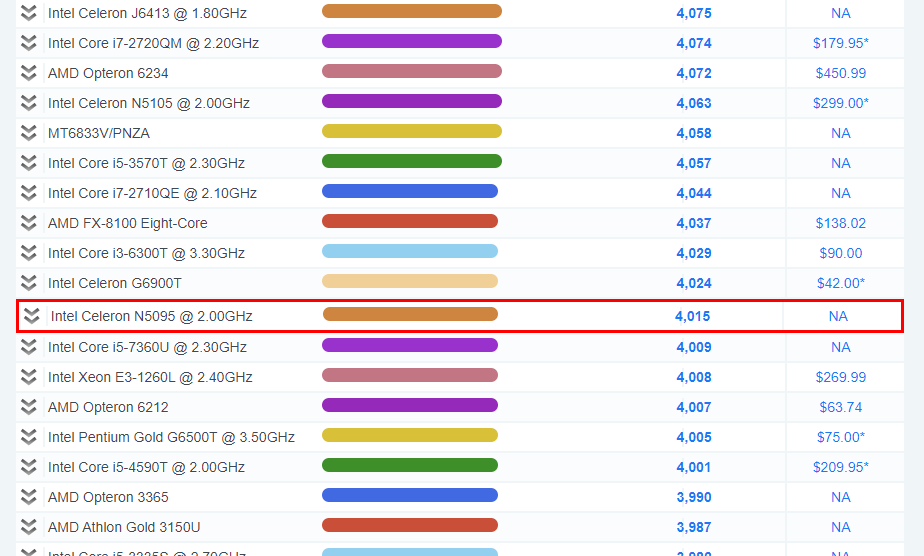
Task: Open the AMD Opteron 6212 link
Action: (x=108, y=407)
